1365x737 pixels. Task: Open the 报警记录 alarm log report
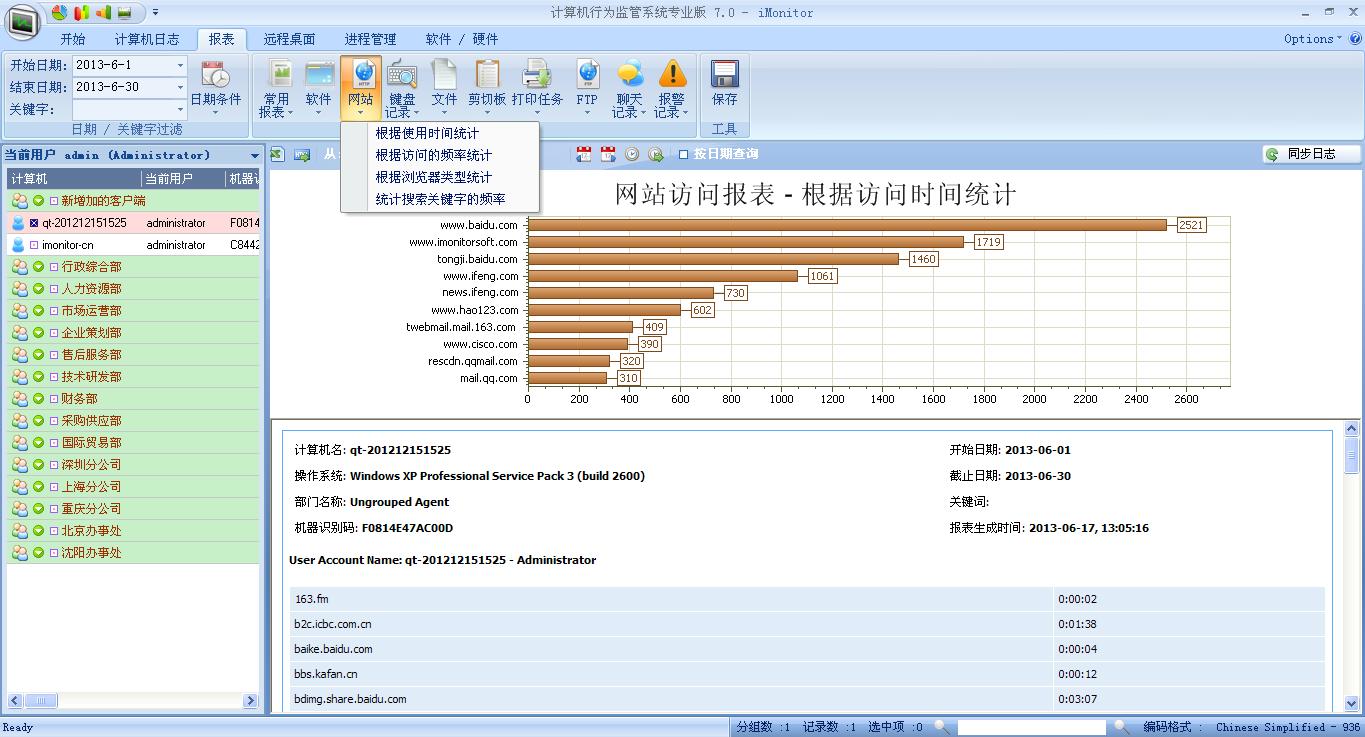coord(672,87)
